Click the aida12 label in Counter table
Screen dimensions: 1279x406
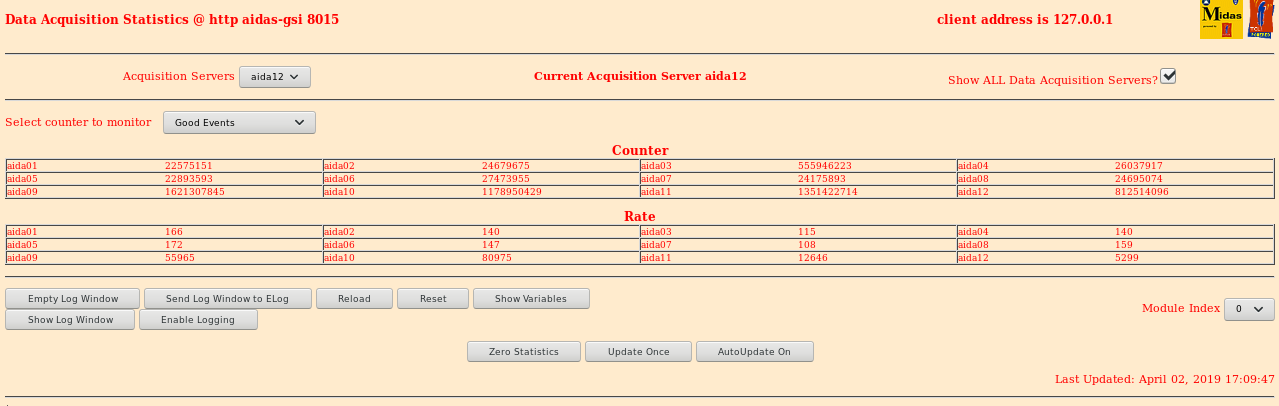pyautogui.click(x=974, y=191)
